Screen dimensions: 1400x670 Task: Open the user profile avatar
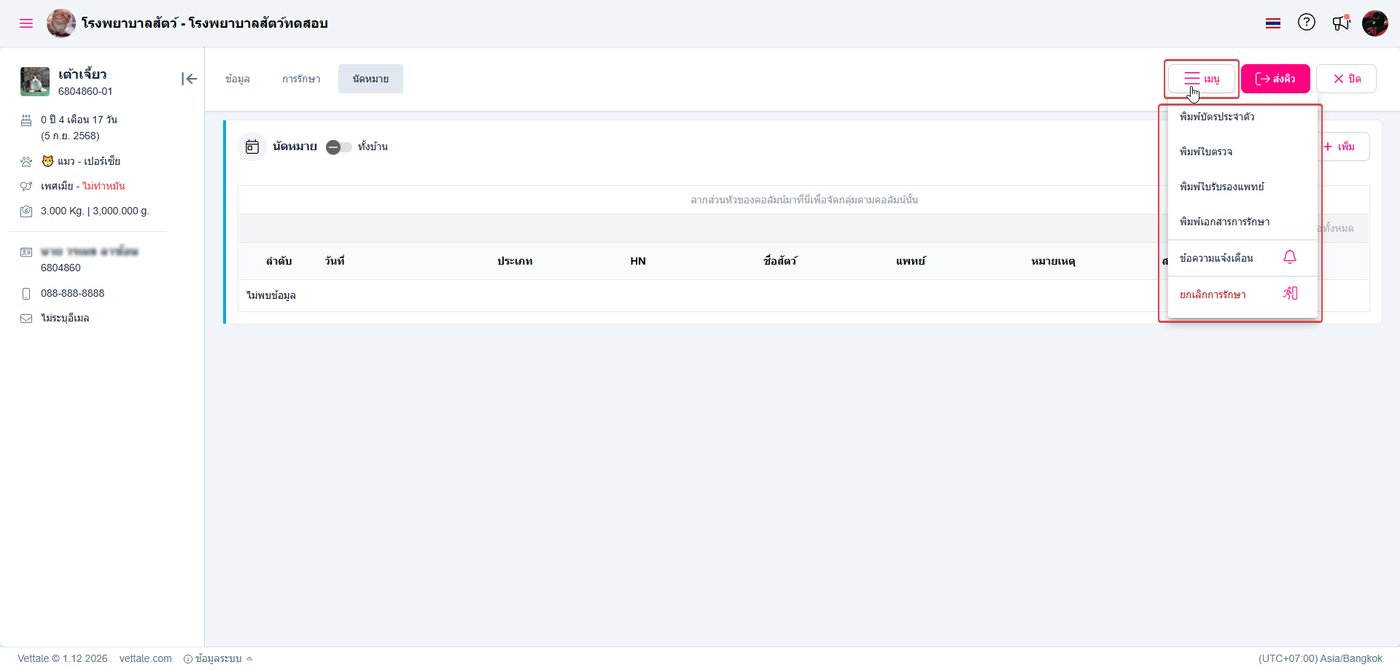pyautogui.click(x=1375, y=23)
